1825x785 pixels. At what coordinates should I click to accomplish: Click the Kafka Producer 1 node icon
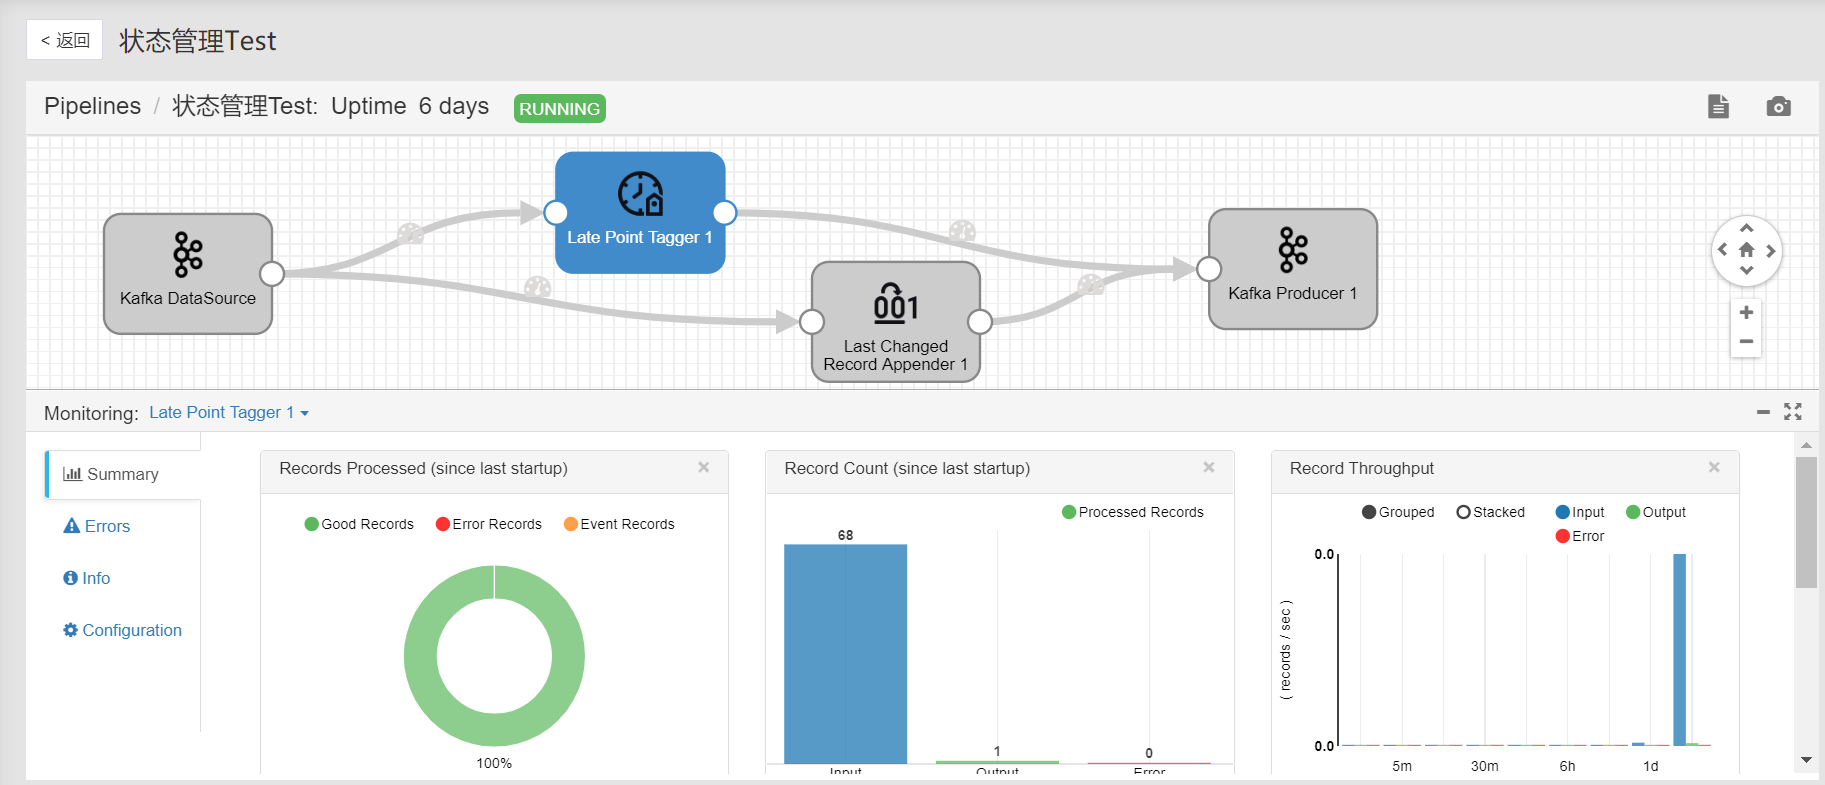(x=1293, y=250)
